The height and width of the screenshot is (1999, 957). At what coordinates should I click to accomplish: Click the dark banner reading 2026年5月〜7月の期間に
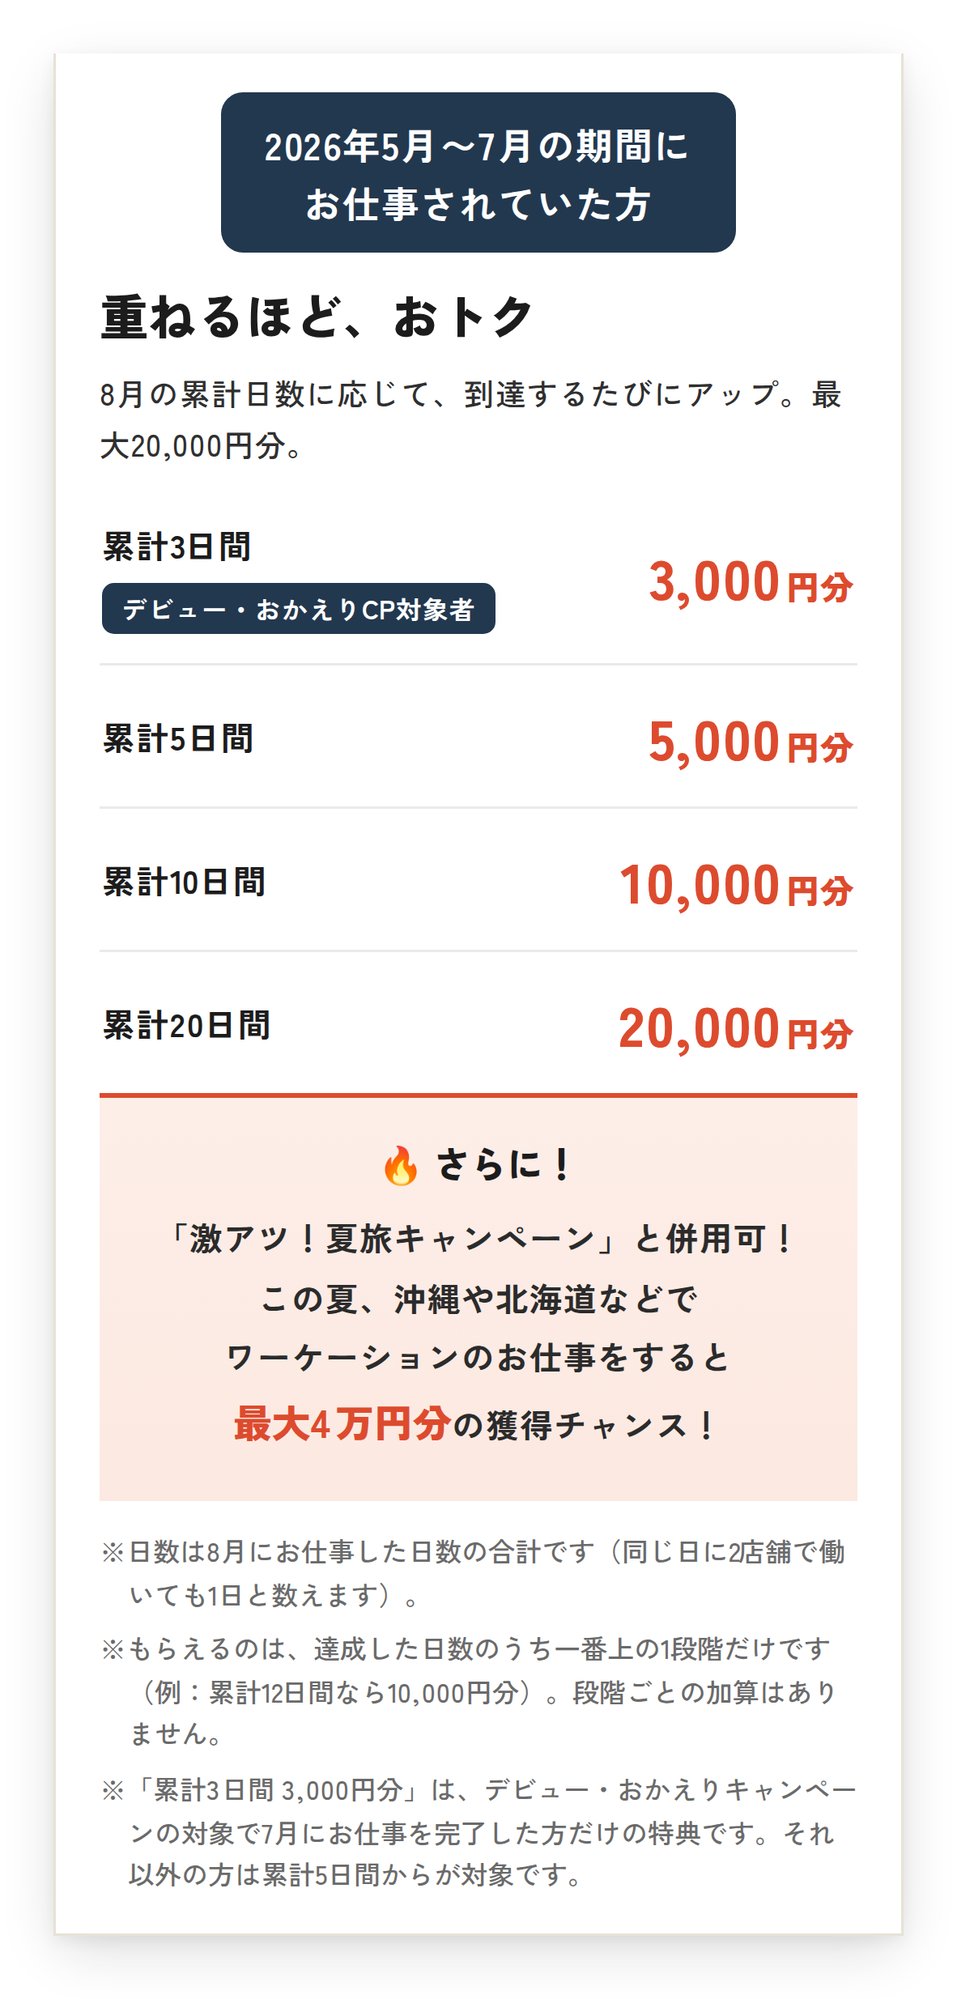tap(478, 172)
